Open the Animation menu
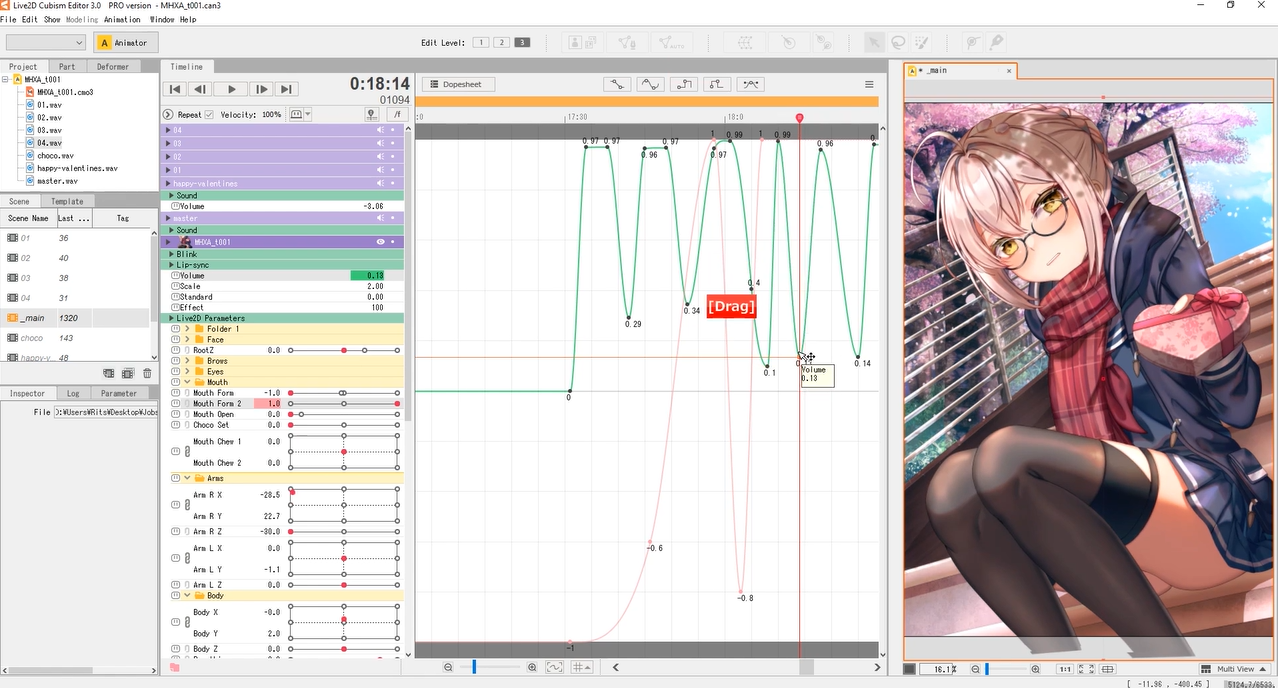 (x=122, y=18)
